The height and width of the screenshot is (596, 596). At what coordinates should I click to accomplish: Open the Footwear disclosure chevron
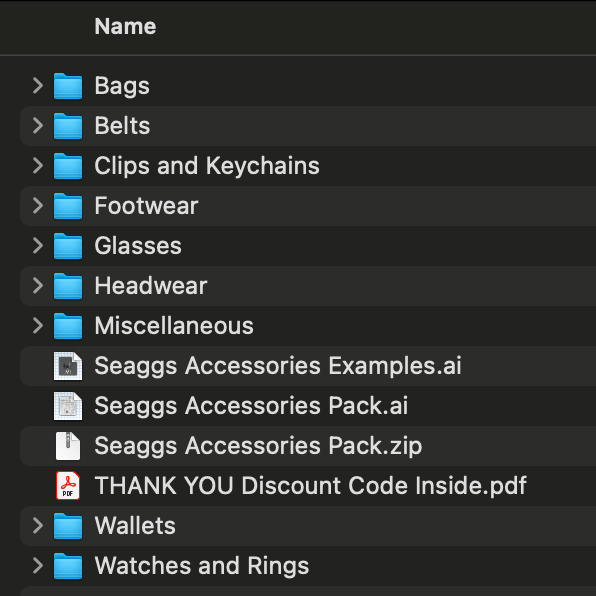(38, 206)
